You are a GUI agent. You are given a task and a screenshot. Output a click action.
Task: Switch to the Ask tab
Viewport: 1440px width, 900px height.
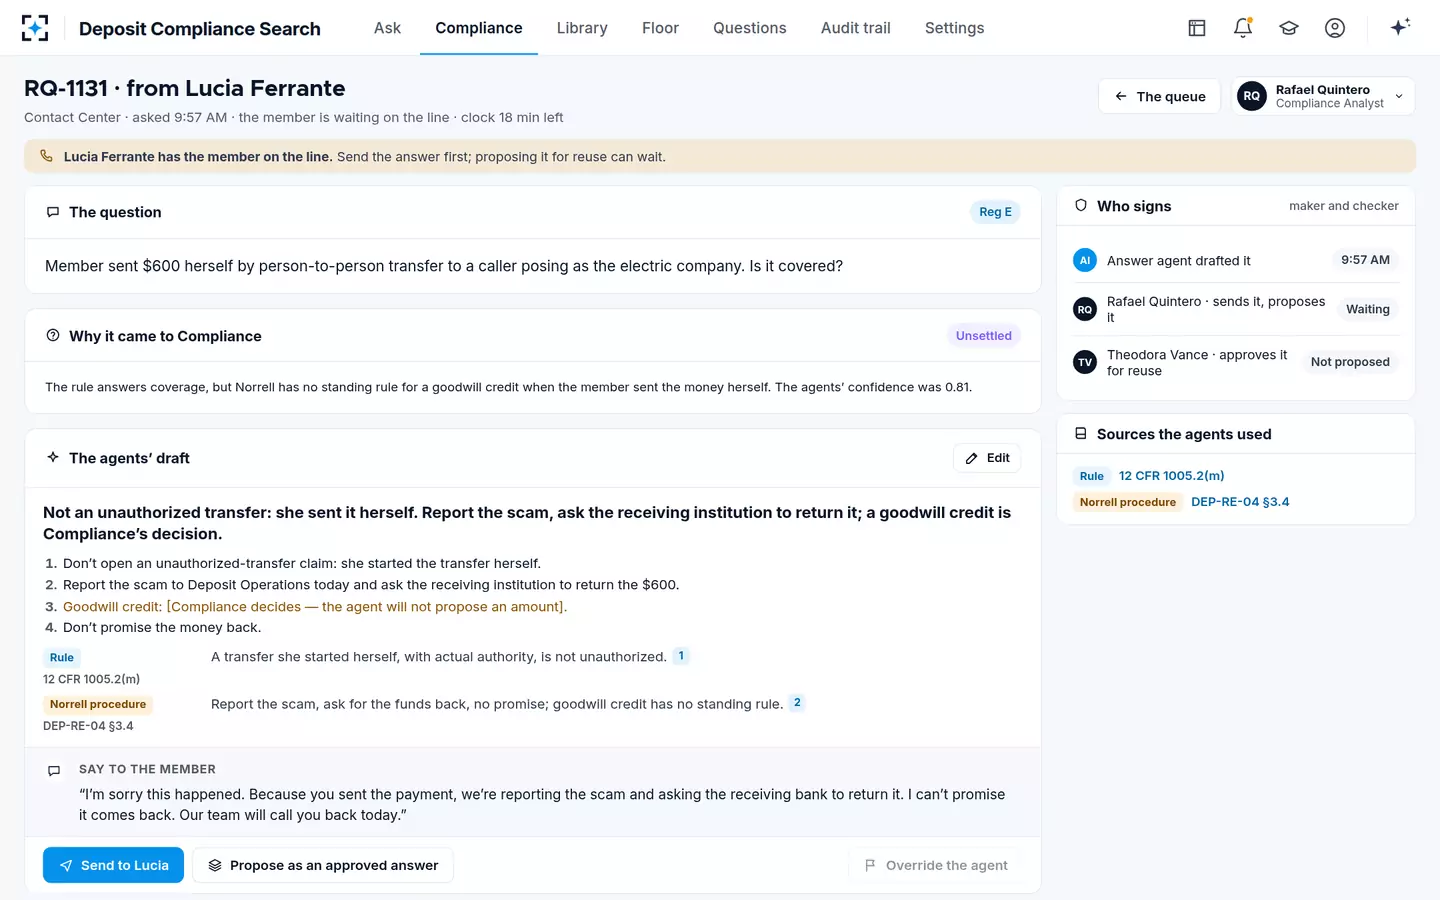[x=387, y=28]
